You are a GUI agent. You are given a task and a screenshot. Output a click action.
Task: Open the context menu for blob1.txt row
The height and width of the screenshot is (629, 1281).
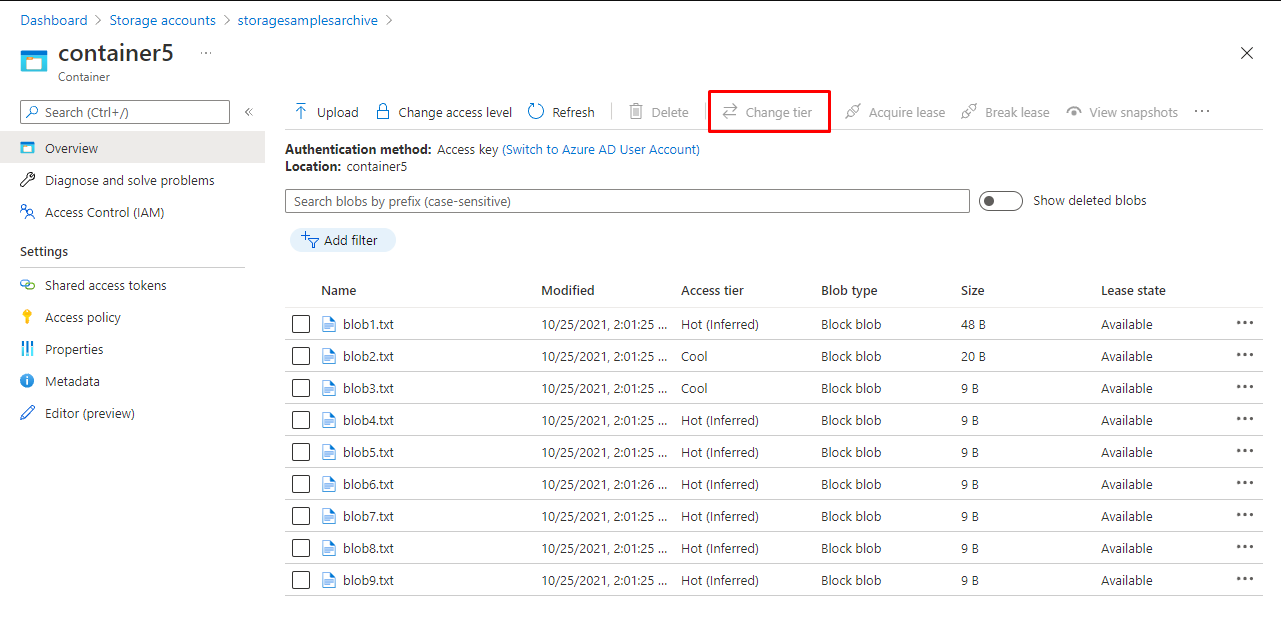pos(1245,323)
